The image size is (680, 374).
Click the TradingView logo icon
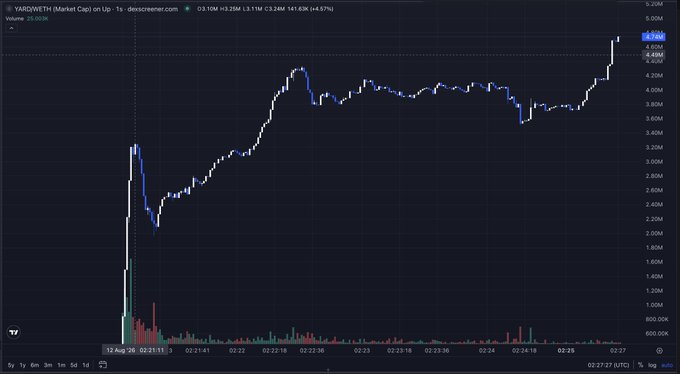[14, 333]
